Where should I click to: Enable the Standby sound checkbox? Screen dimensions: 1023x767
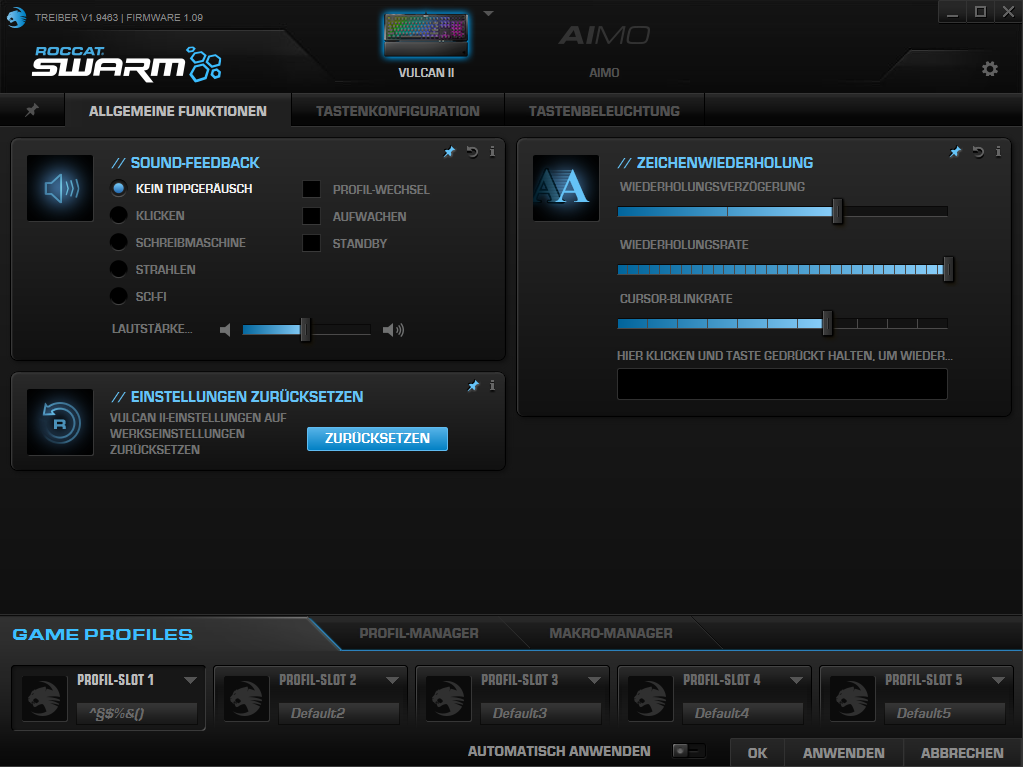(x=311, y=243)
